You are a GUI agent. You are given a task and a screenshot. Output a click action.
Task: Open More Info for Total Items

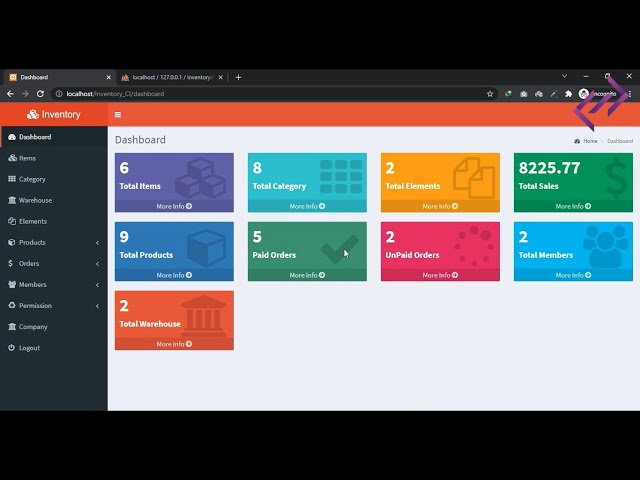174,207
